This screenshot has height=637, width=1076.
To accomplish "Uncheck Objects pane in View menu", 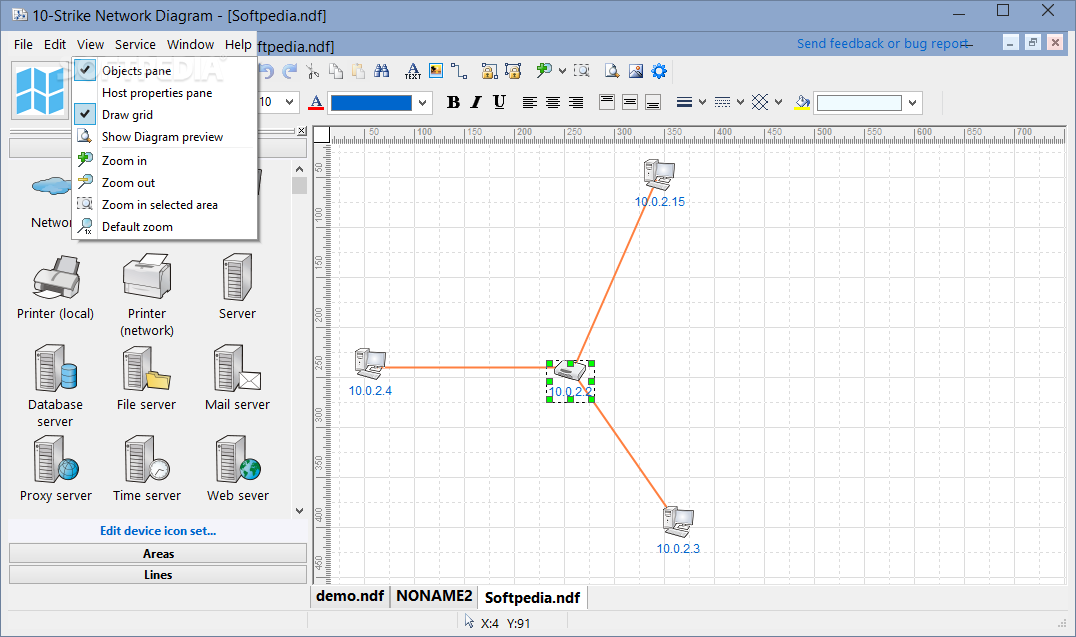I will pos(165,71).
